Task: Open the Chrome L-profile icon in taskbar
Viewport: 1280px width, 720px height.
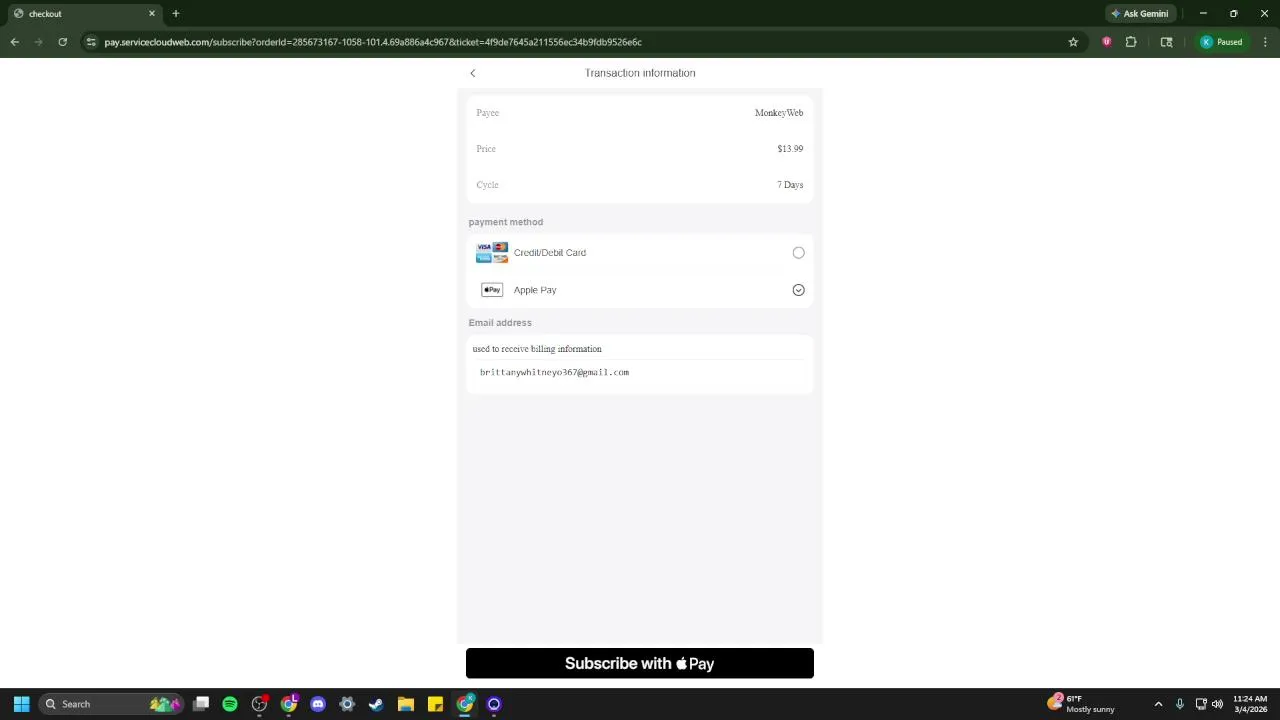Action: point(289,704)
